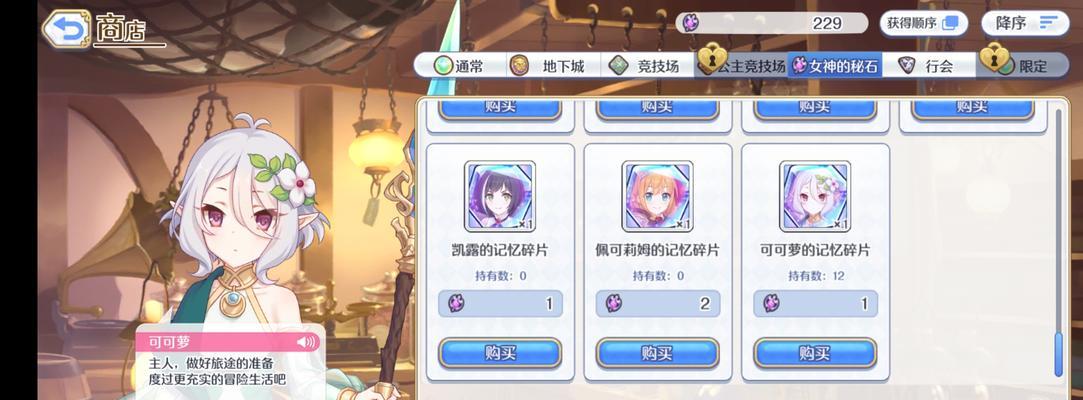This screenshot has height=400, width=1083.
Task: Click the padlock icon on 限定 tab
Action: coord(993,58)
